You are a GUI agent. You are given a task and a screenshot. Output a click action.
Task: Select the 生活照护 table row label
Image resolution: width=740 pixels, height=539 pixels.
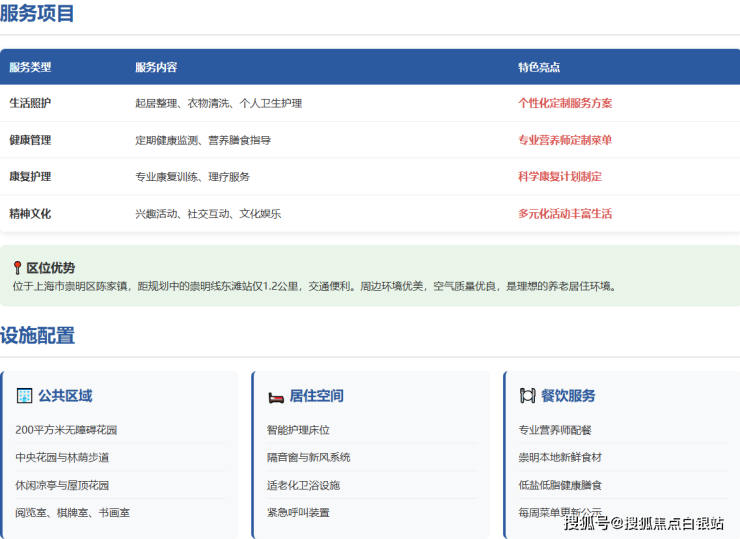point(30,103)
